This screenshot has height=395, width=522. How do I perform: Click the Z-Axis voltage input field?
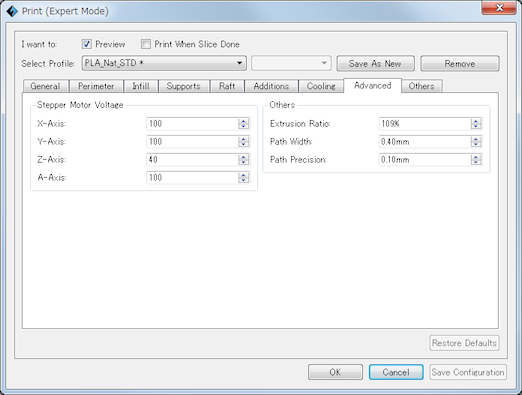coord(193,160)
